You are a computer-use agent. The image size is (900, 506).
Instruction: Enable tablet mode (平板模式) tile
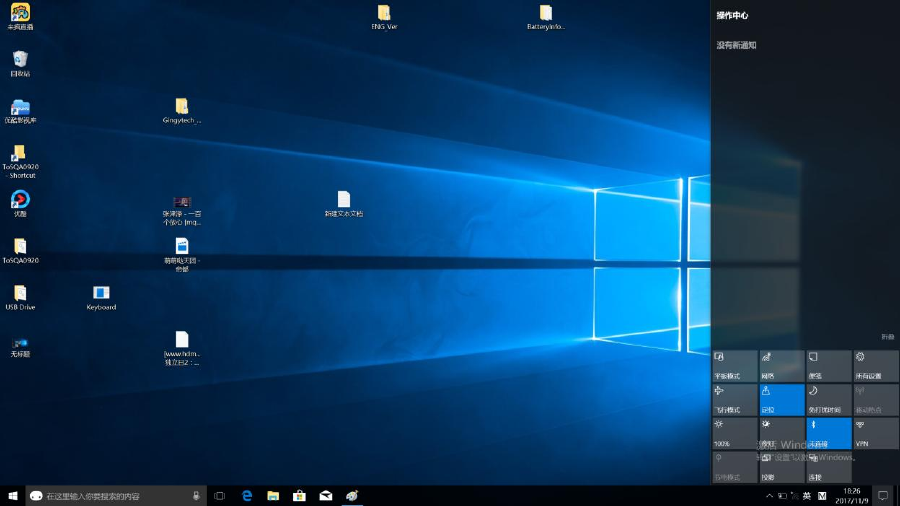click(734, 365)
